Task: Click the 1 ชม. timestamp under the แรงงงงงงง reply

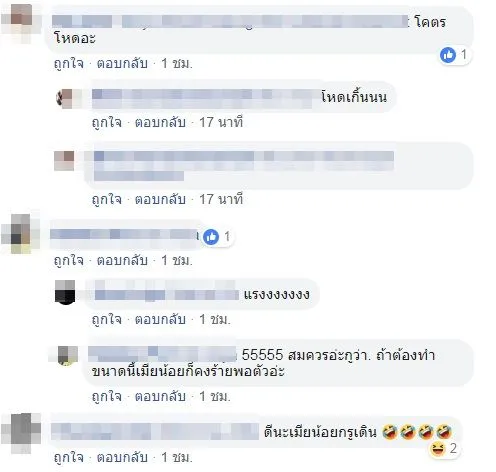Action: pos(215,320)
